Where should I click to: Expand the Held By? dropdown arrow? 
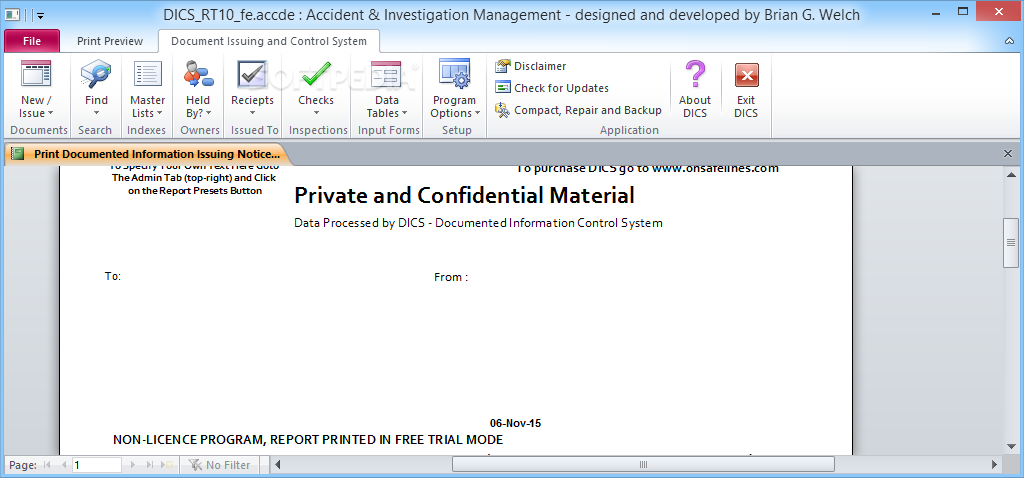click(x=209, y=114)
